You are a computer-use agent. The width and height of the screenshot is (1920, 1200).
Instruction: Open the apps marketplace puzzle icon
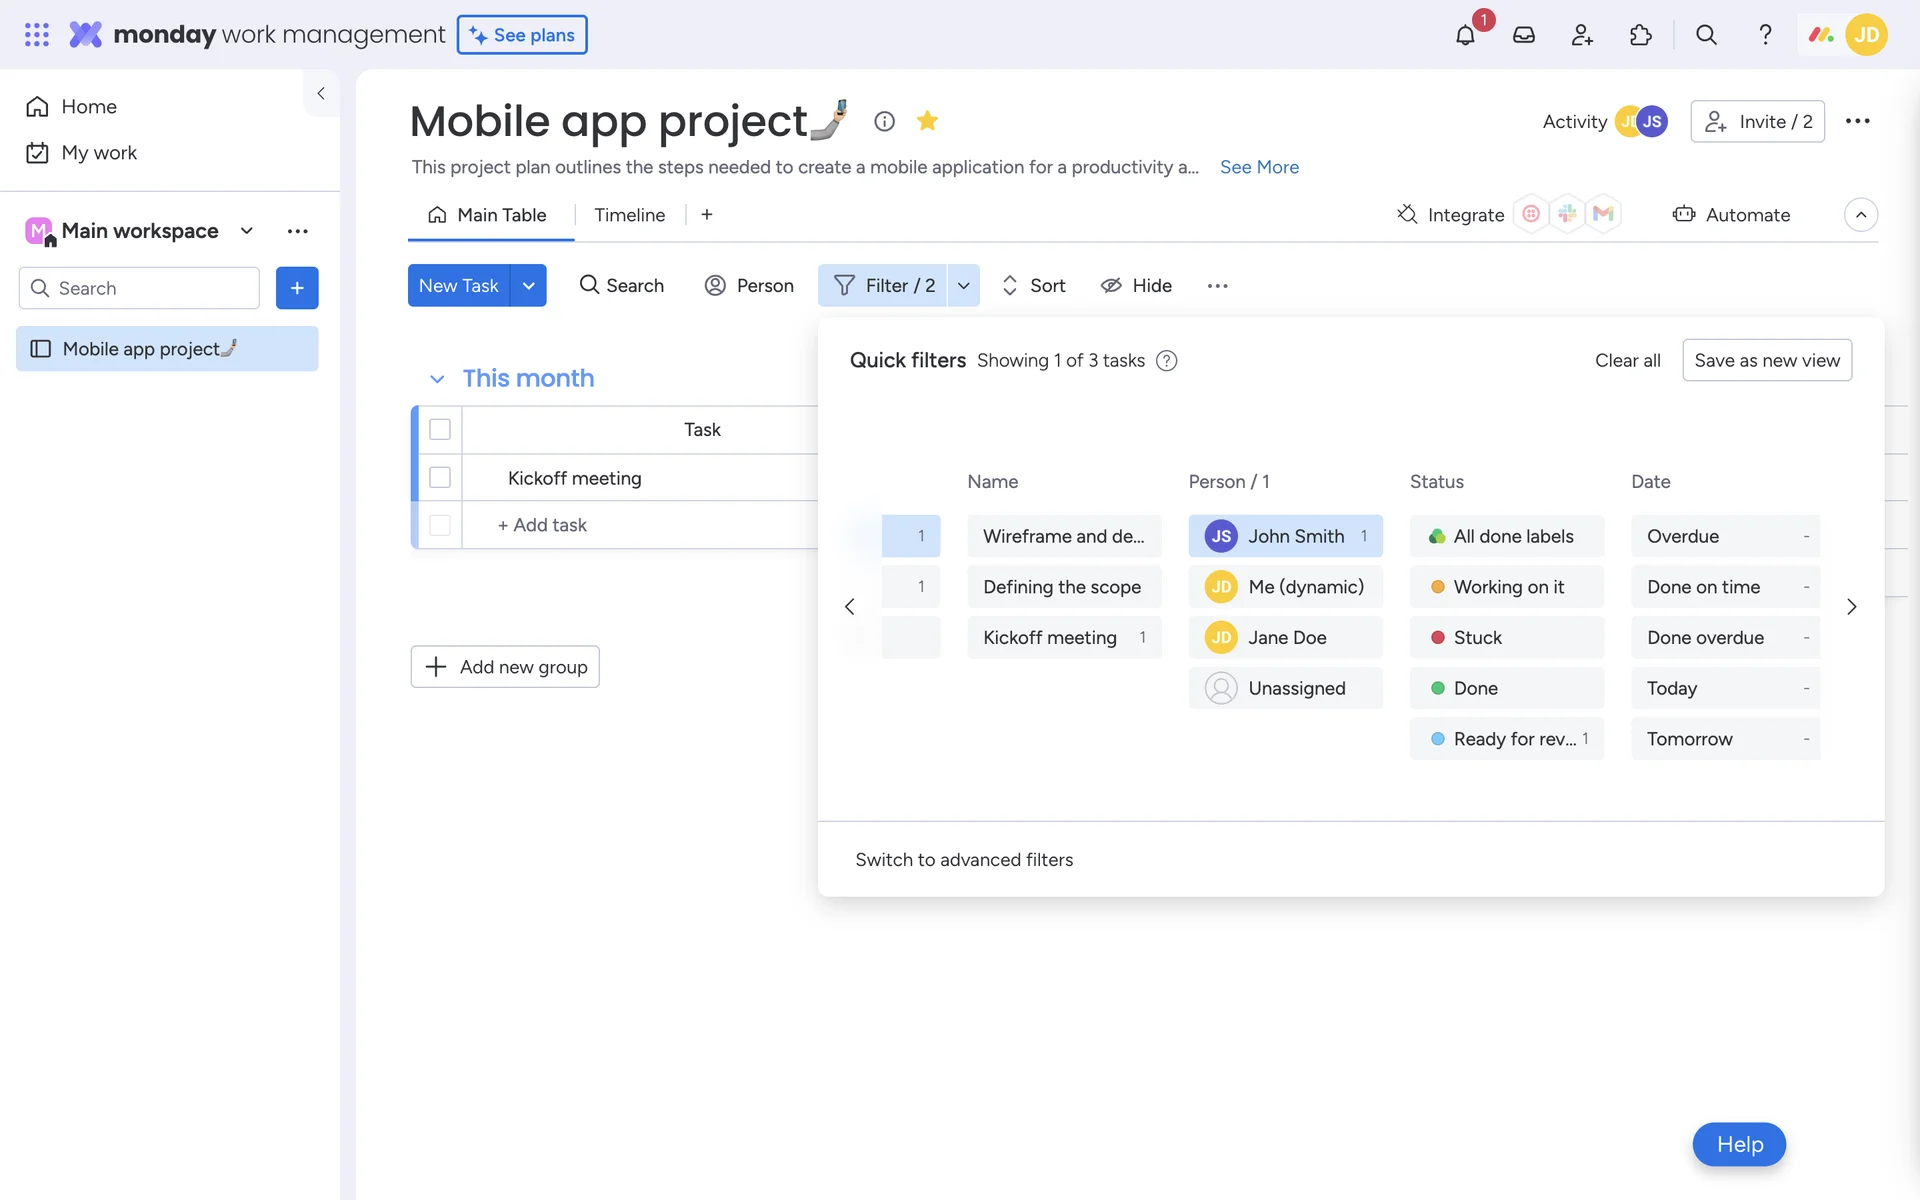(1640, 35)
